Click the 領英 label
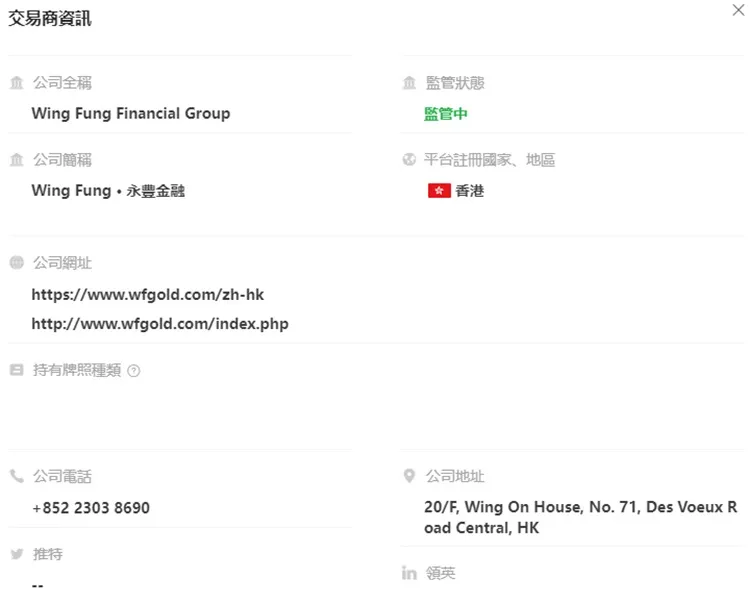Screen dimensions: 749x604 440,572
